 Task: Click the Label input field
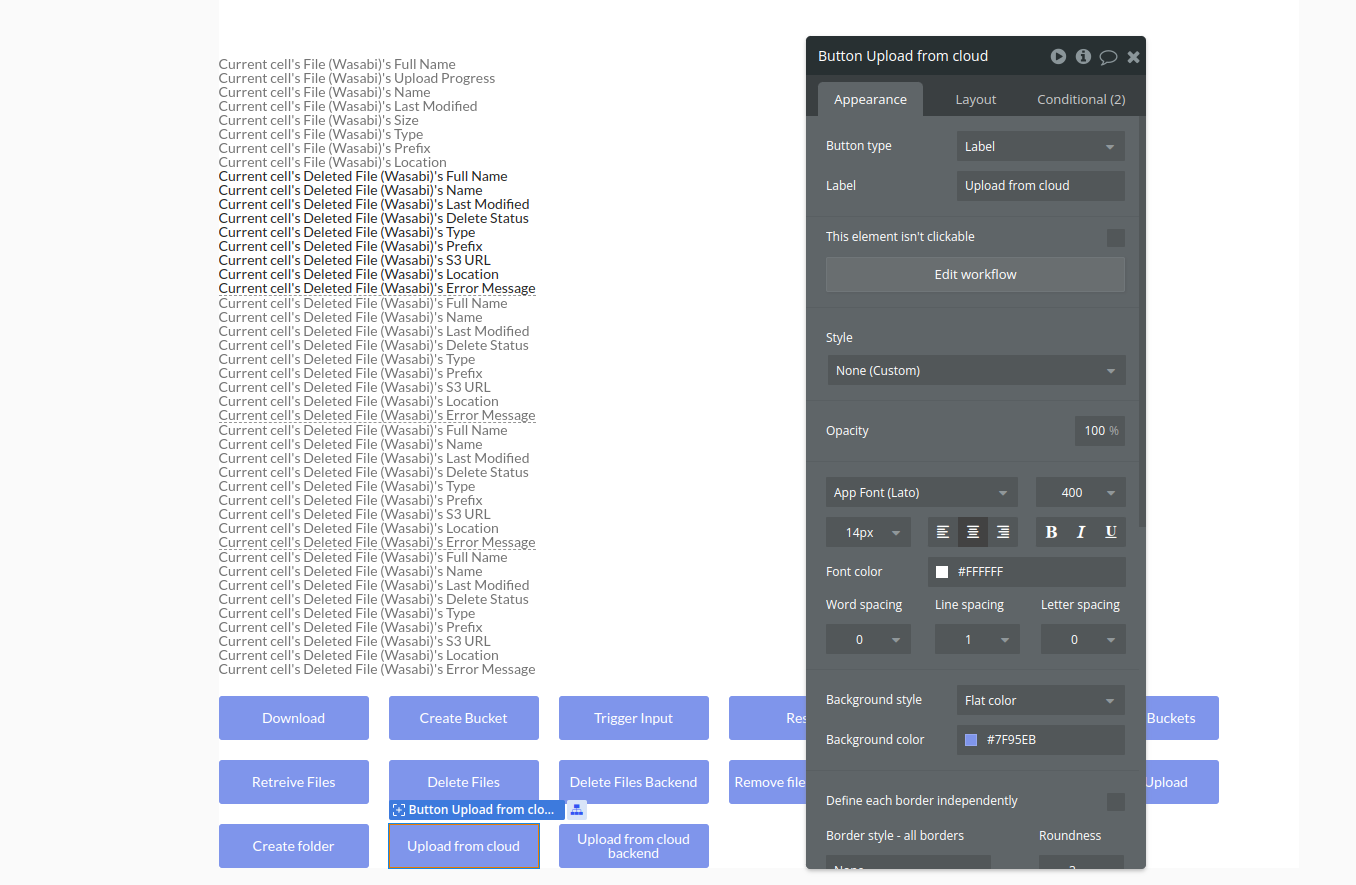pos(1041,186)
